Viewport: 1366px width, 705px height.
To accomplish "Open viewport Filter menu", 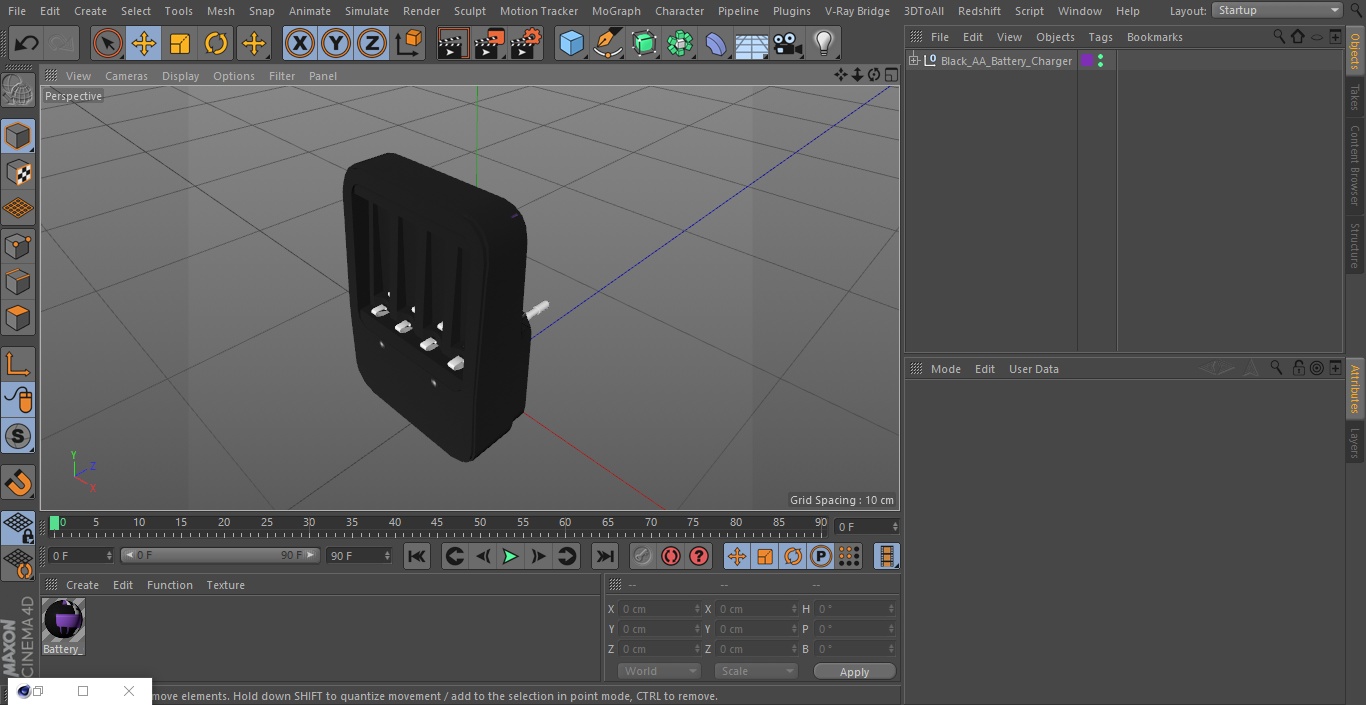I will point(282,76).
